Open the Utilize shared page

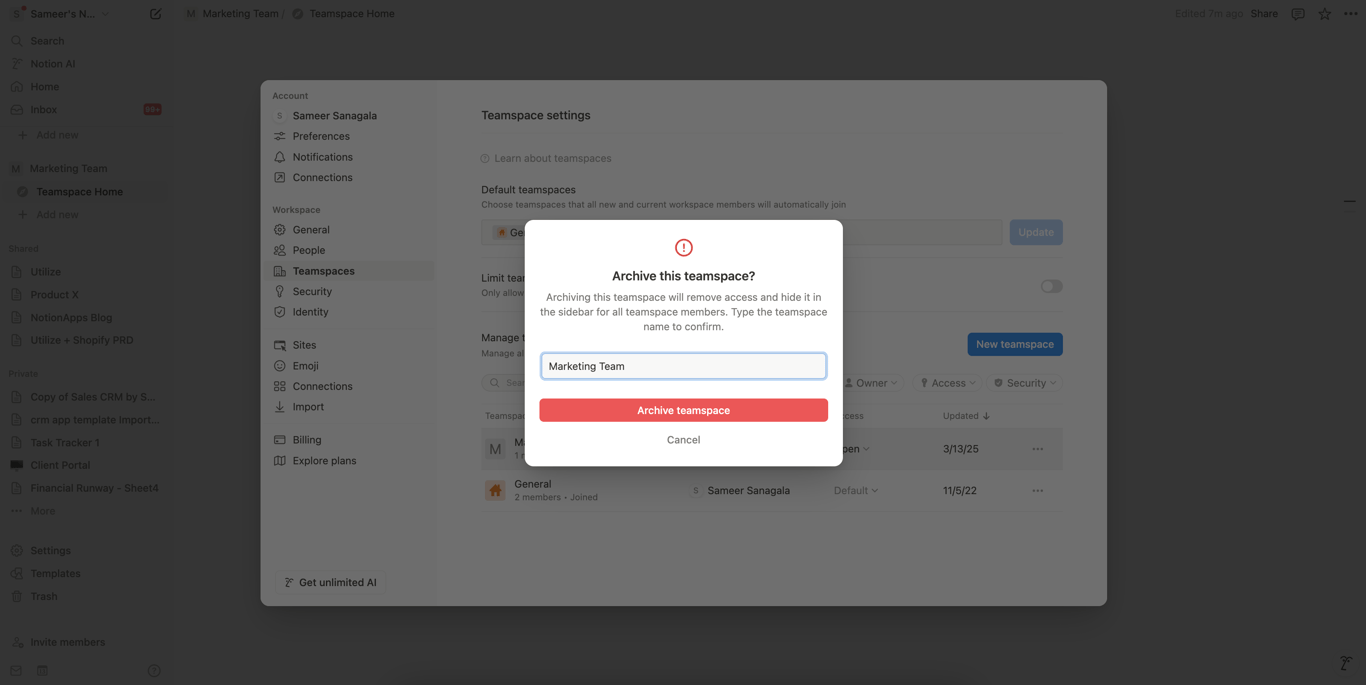(x=85, y=272)
